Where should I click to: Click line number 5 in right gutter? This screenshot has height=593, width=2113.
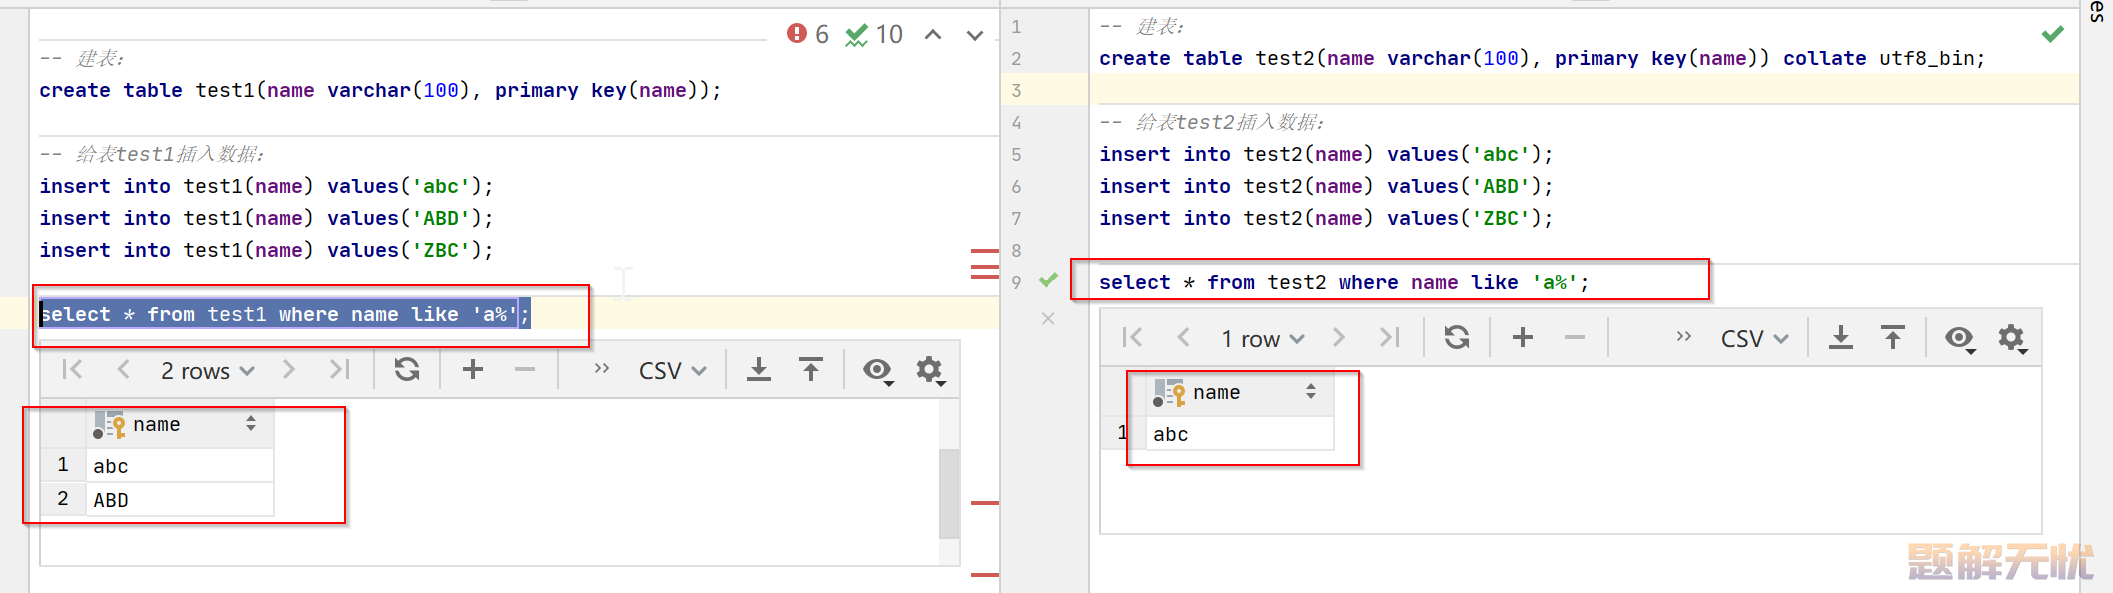pos(1016,155)
